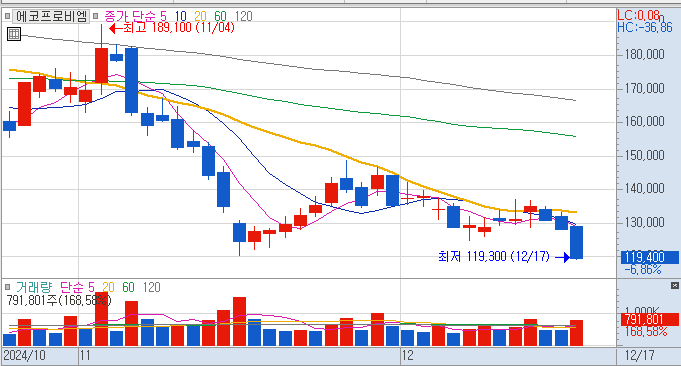Click the 140,000 price axis label
This screenshot has width=681, height=366.
point(644,189)
